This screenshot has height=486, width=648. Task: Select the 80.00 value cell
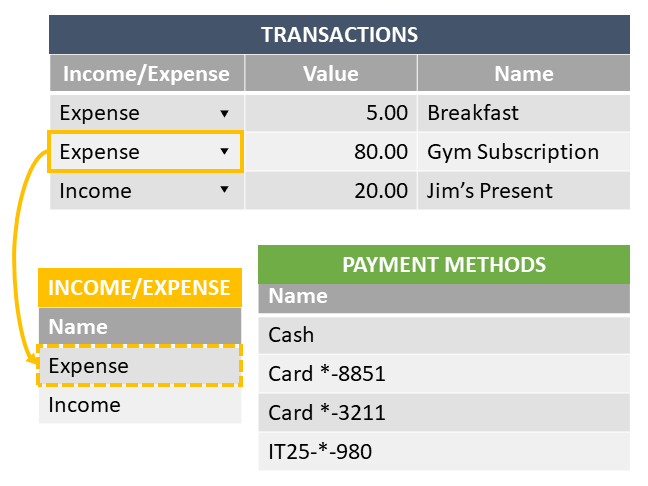coord(330,152)
